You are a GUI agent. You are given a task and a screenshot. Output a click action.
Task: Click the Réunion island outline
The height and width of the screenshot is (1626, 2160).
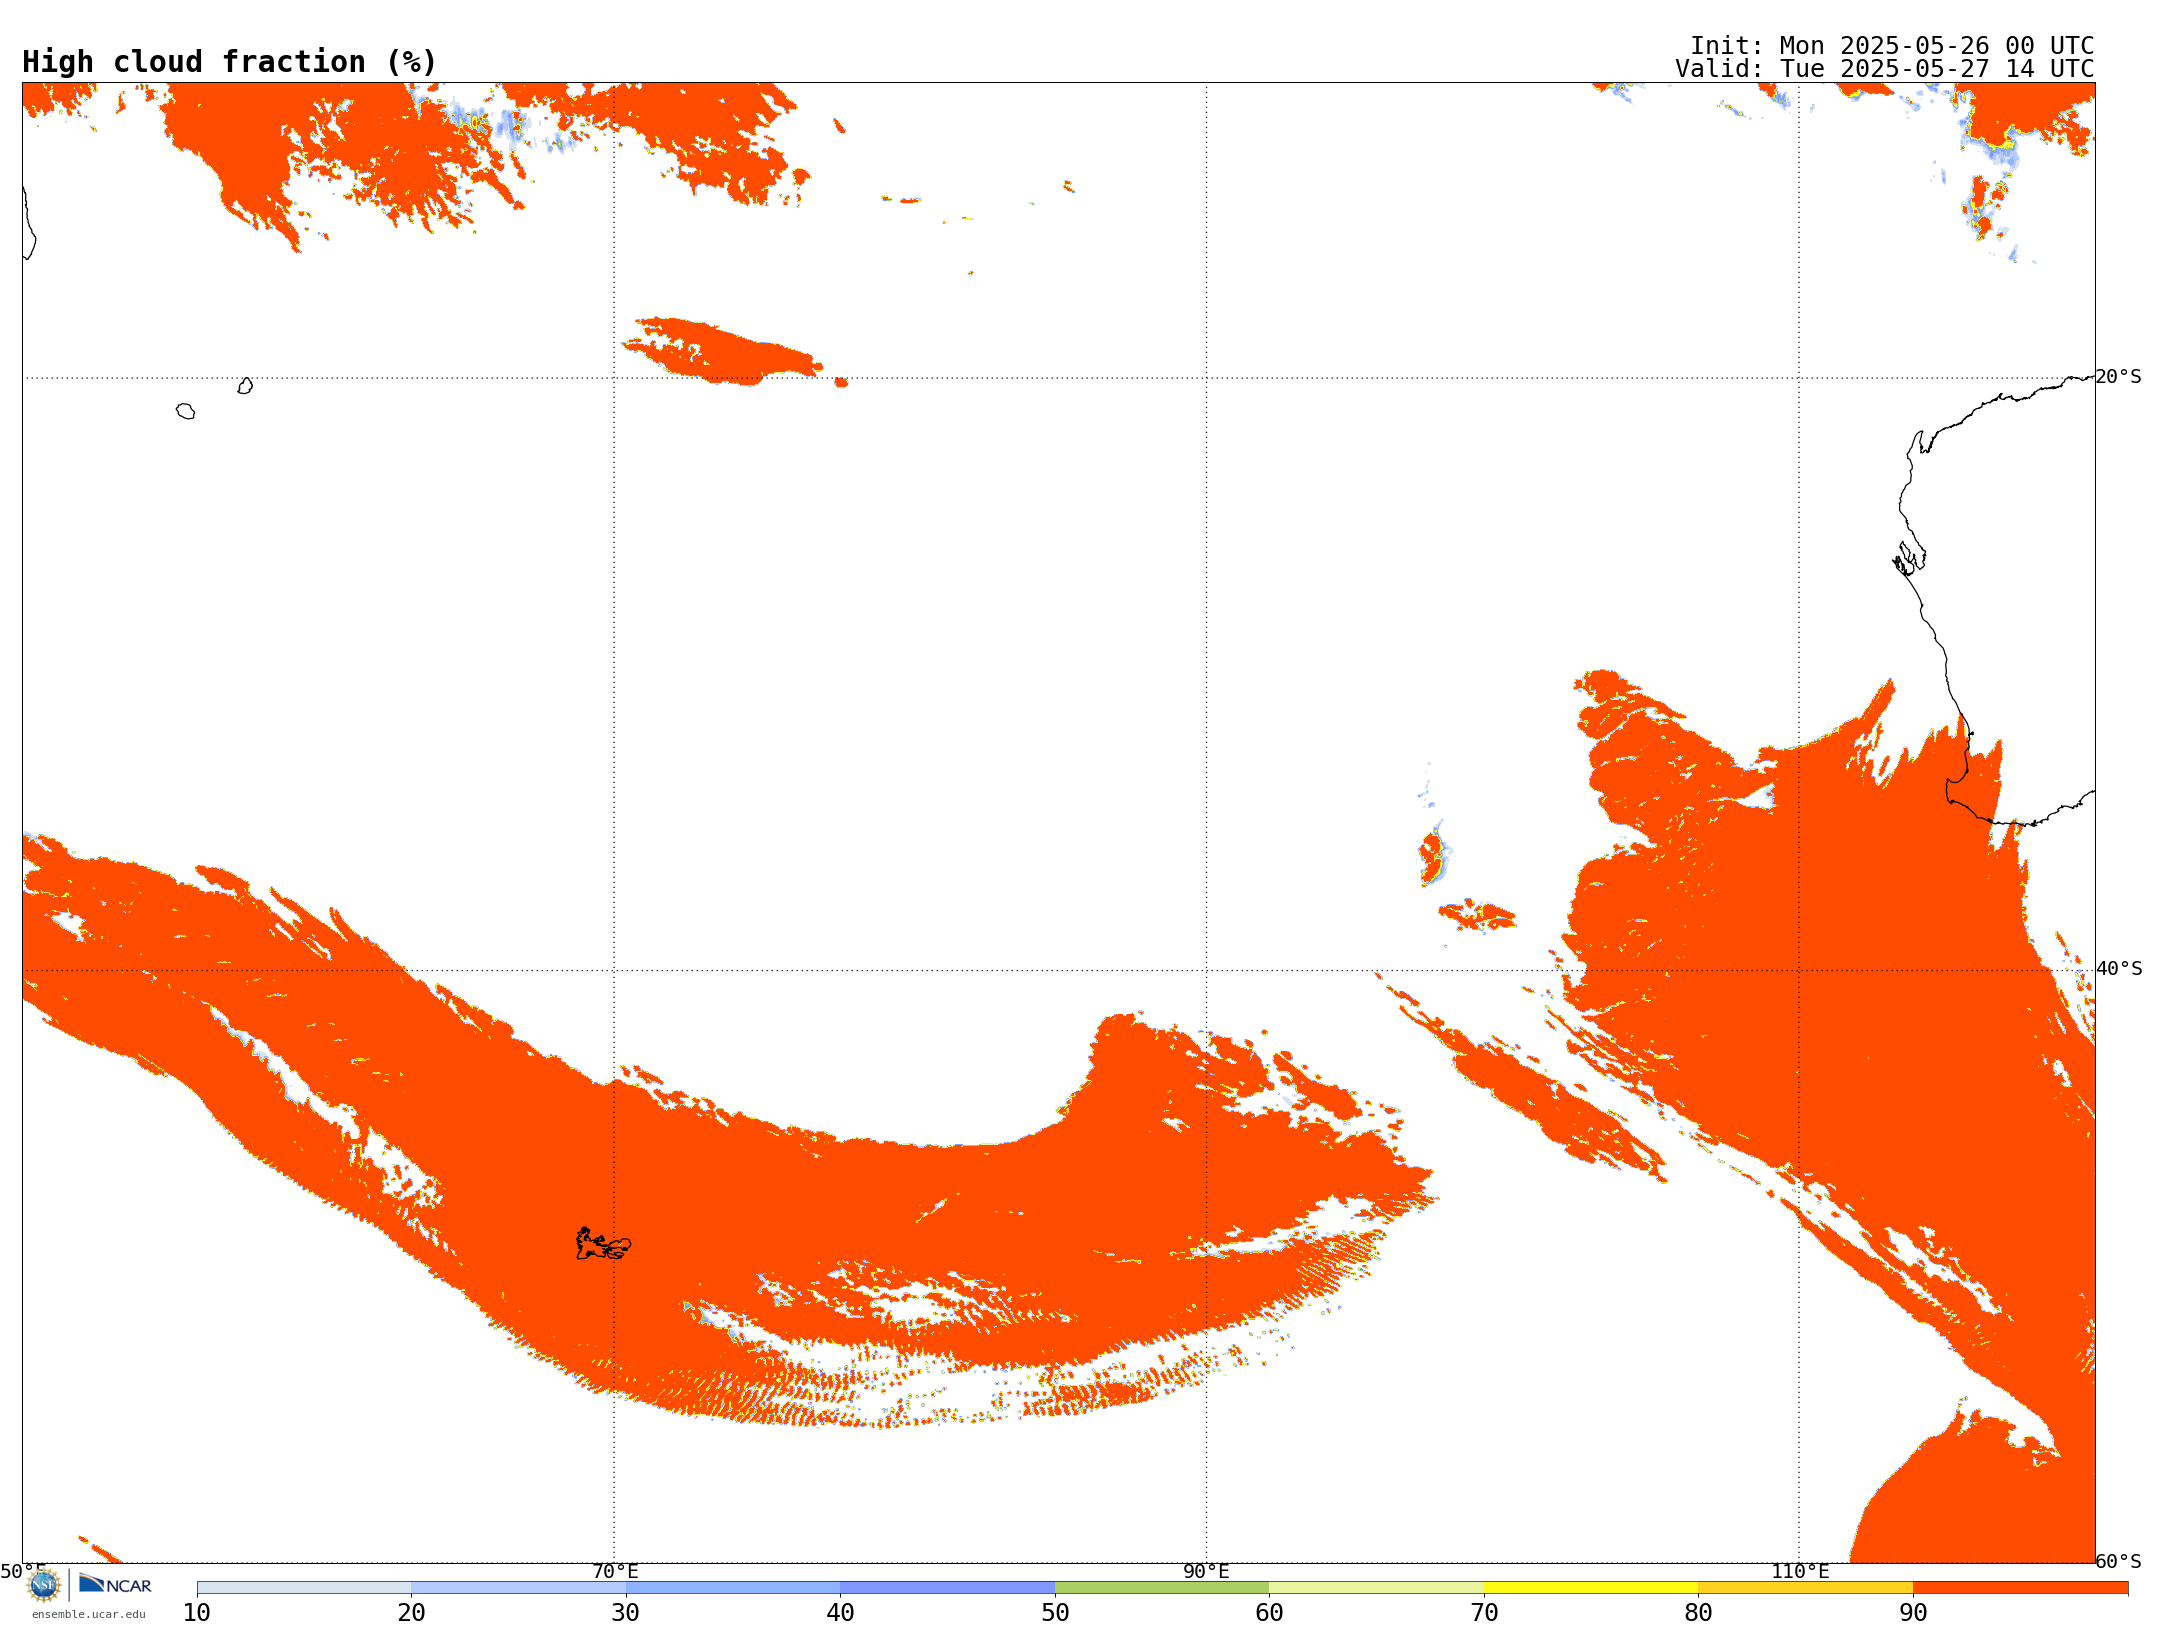click(185, 411)
